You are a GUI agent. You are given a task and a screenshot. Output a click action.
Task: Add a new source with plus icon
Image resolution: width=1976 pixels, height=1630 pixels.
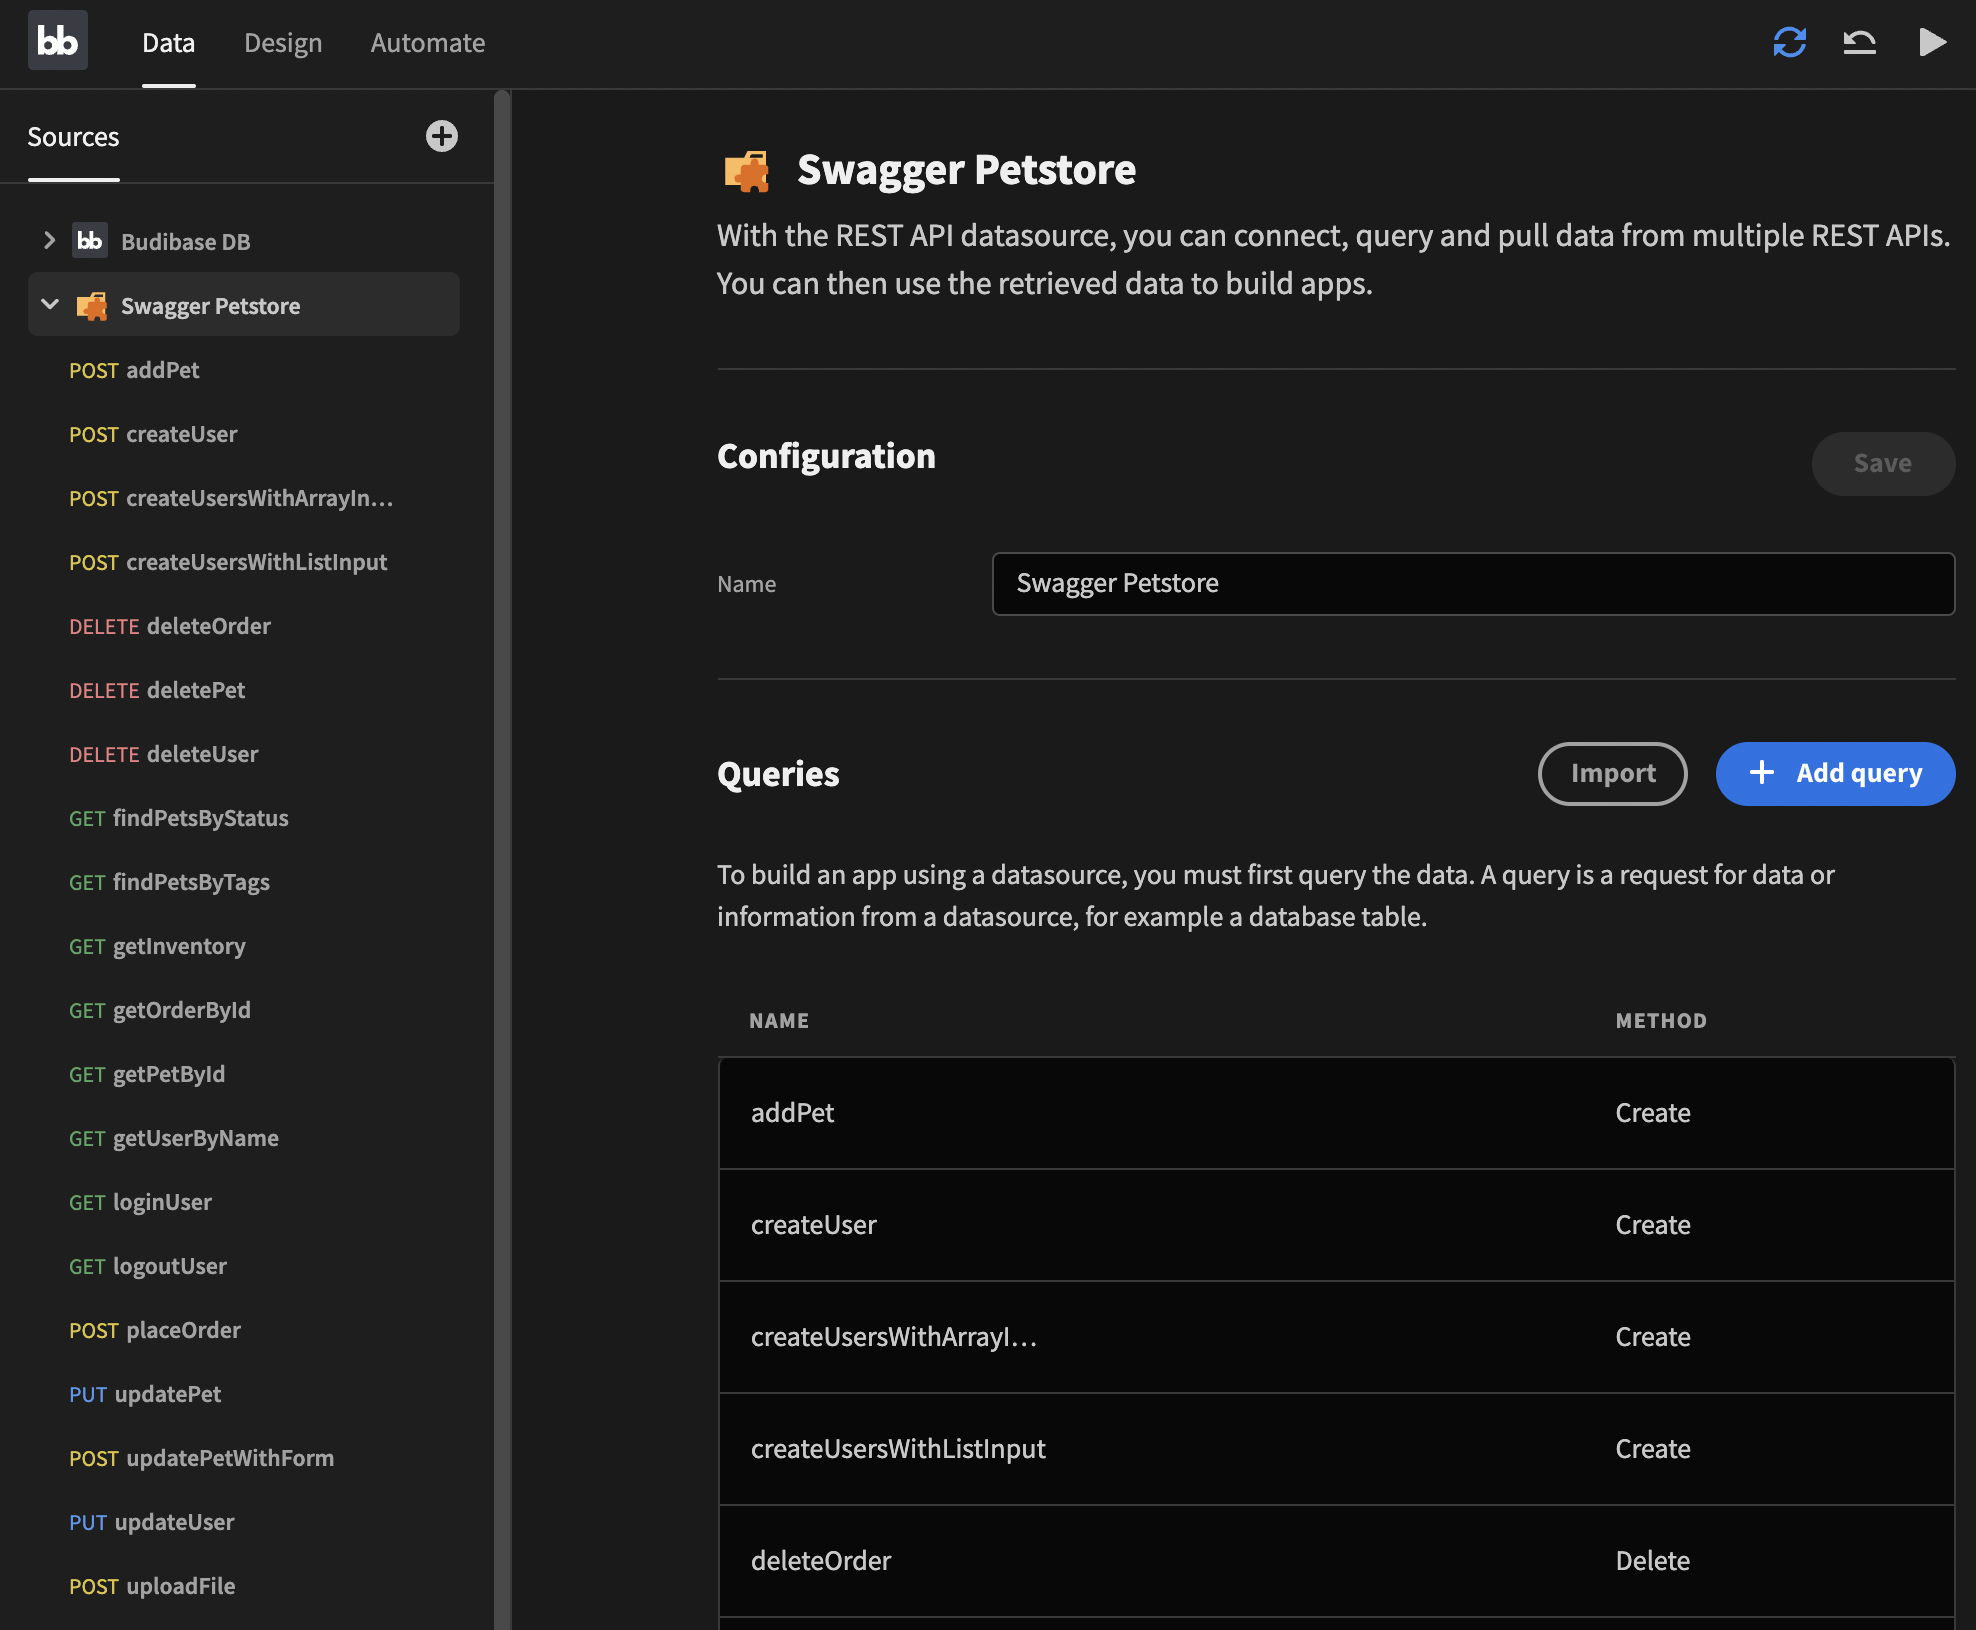point(441,136)
